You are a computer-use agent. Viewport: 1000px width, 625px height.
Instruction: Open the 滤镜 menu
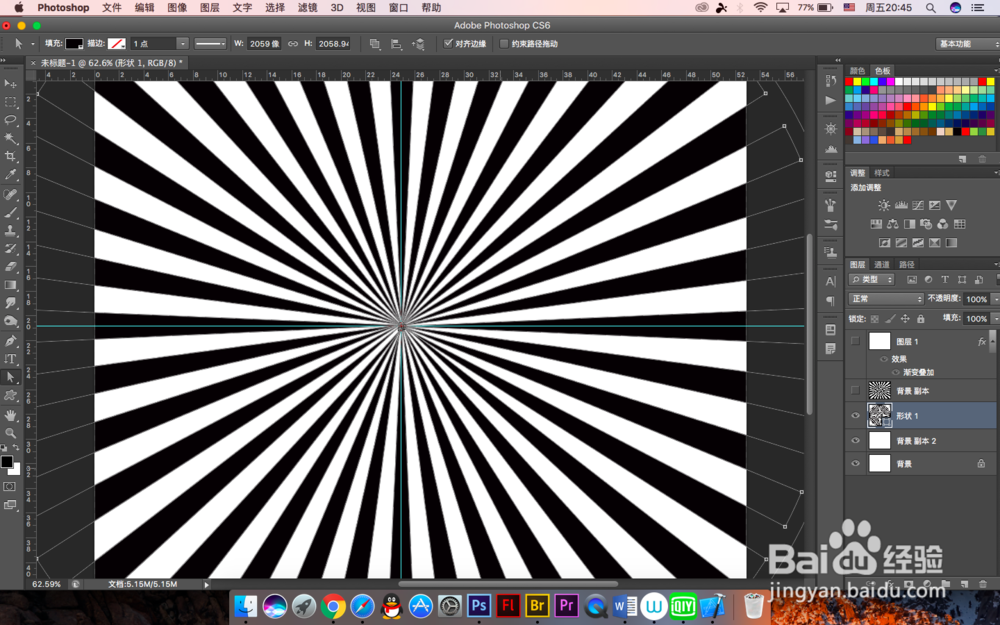click(307, 8)
